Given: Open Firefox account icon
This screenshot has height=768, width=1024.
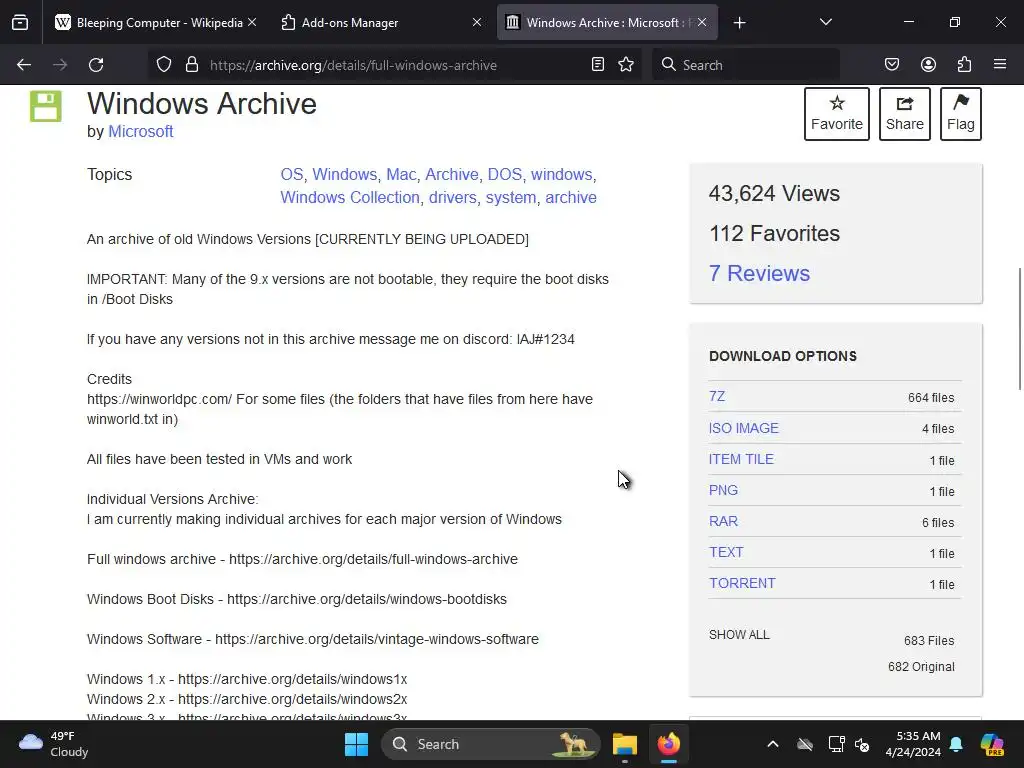Looking at the screenshot, I should point(928,64).
